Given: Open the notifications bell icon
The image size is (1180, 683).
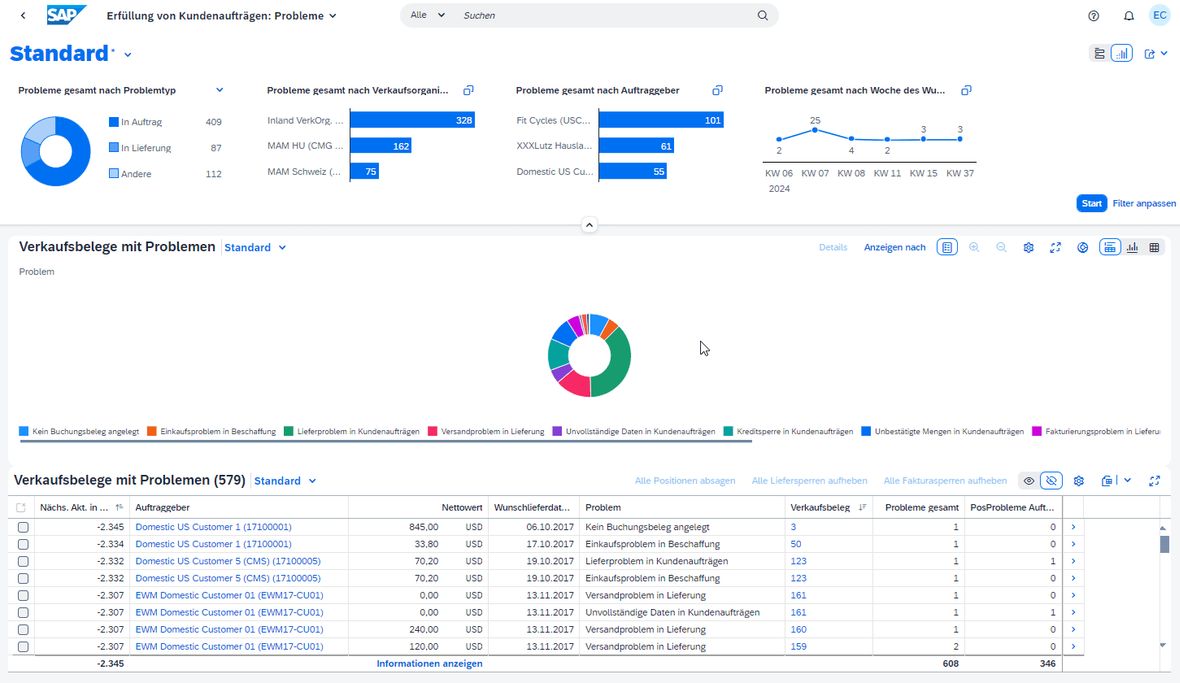Looking at the screenshot, I should point(1129,16).
